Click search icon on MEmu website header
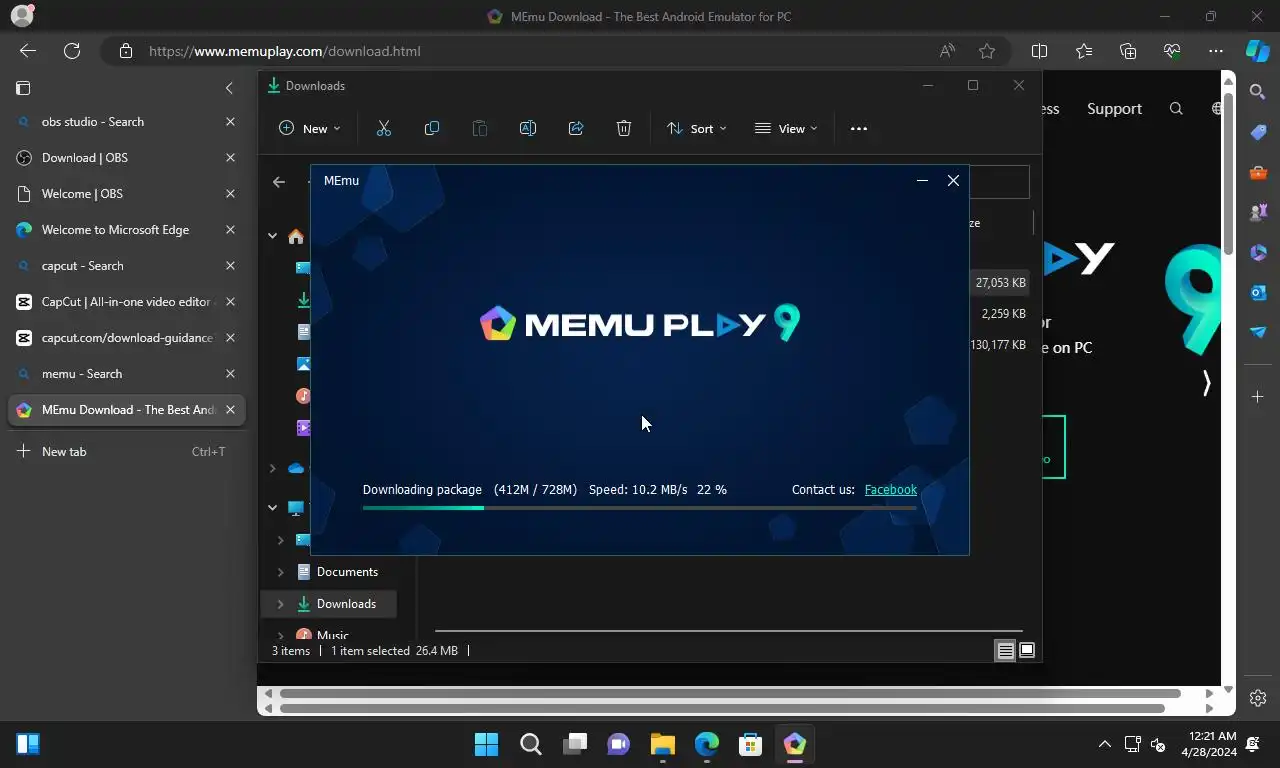The width and height of the screenshot is (1280, 768). 1176,109
